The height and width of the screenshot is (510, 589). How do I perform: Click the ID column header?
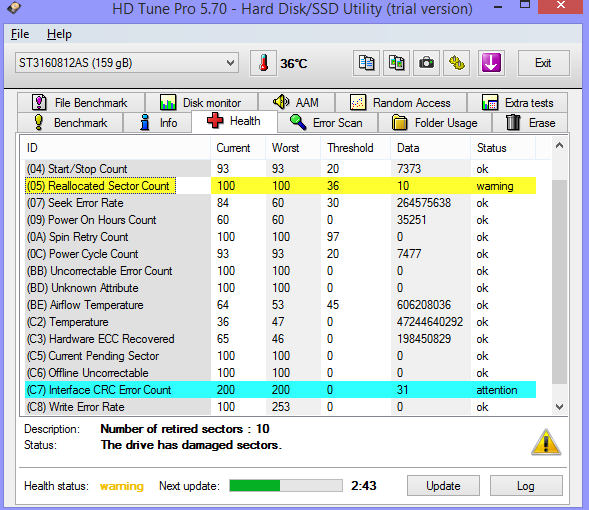pos(116,148)
